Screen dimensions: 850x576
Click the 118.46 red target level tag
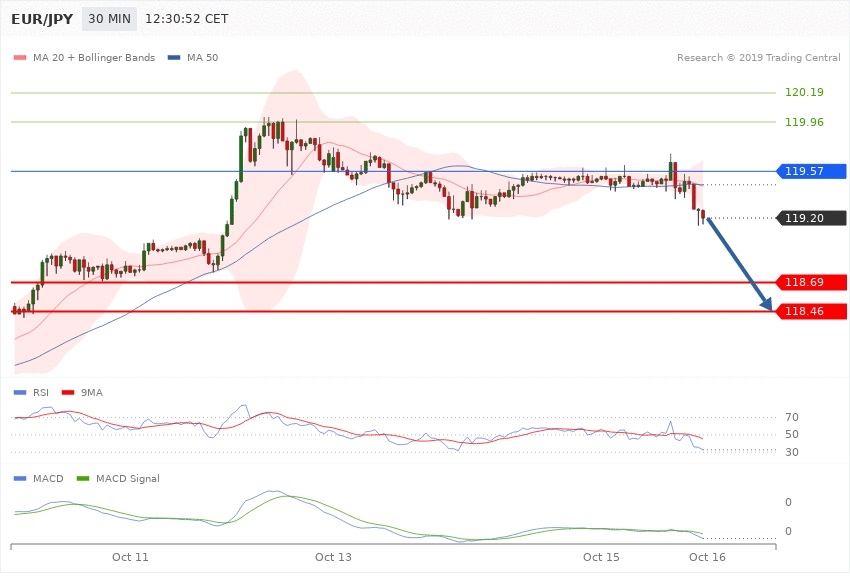[x=810, y=312]
